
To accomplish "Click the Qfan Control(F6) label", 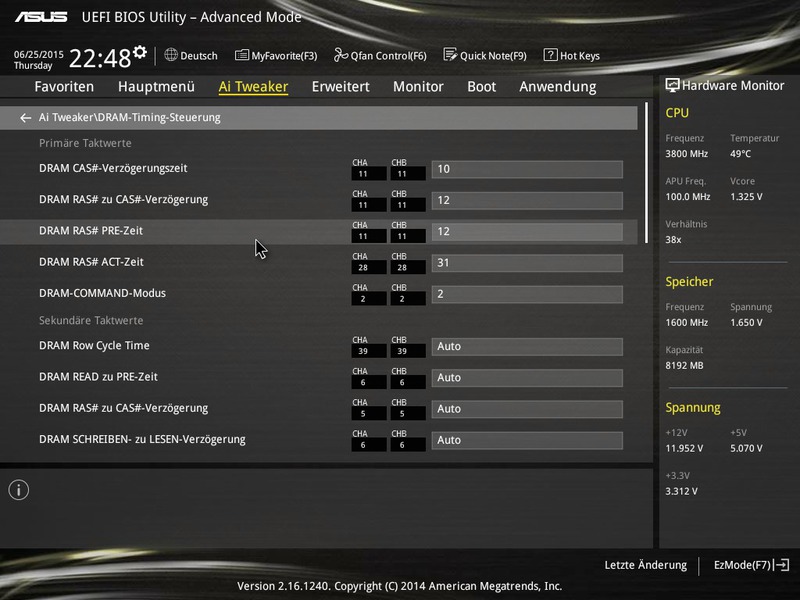I will (x=388, y=56).
